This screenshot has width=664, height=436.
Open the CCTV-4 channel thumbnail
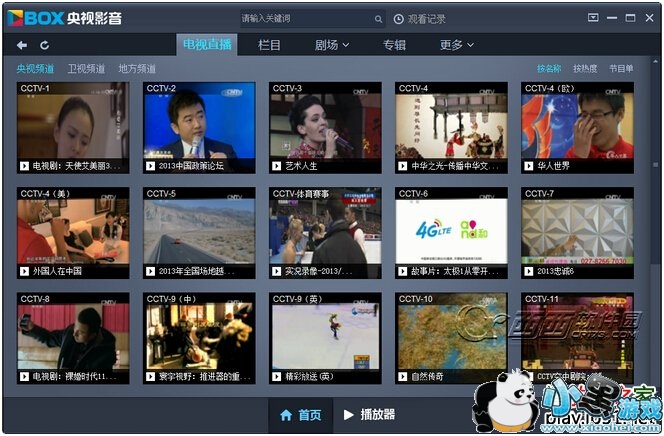tap(451, 127)
